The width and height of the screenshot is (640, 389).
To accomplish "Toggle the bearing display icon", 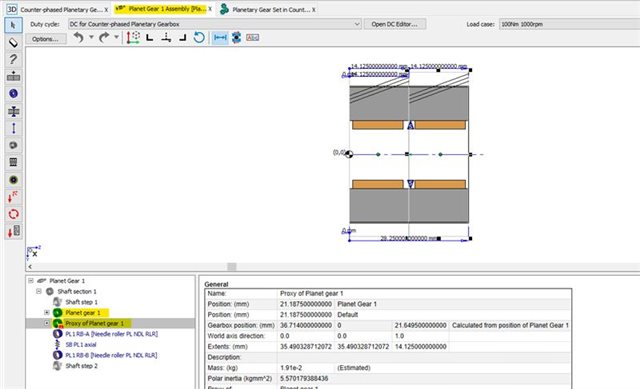I will [x=236, y=38].
